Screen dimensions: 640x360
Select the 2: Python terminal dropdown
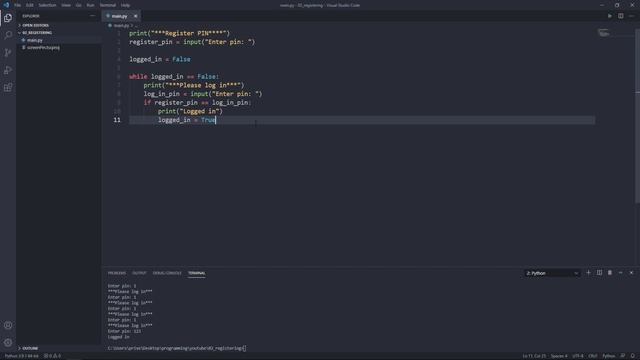[x=552, y=273]
